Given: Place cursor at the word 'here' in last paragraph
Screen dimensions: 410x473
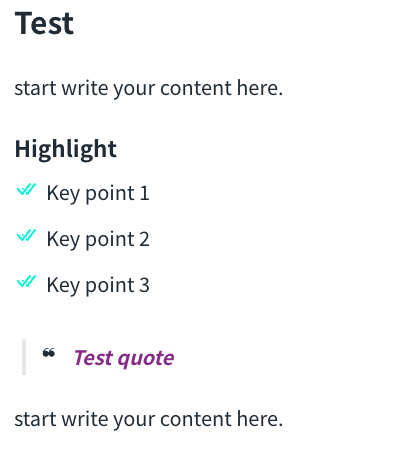Looking at the screenshot, I should (260, 419).
